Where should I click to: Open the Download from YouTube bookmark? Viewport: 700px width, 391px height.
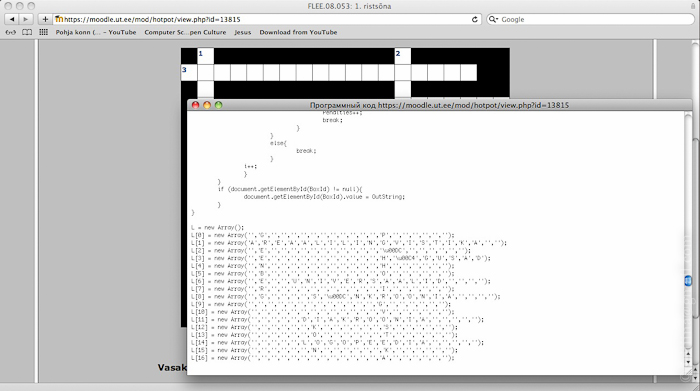[298, 32]
